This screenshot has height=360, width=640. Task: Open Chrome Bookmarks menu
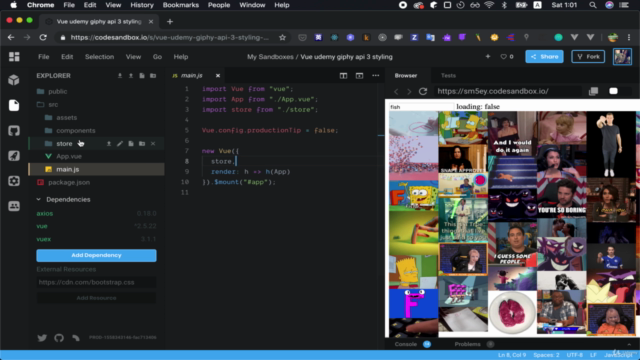(x=181, y=5)
